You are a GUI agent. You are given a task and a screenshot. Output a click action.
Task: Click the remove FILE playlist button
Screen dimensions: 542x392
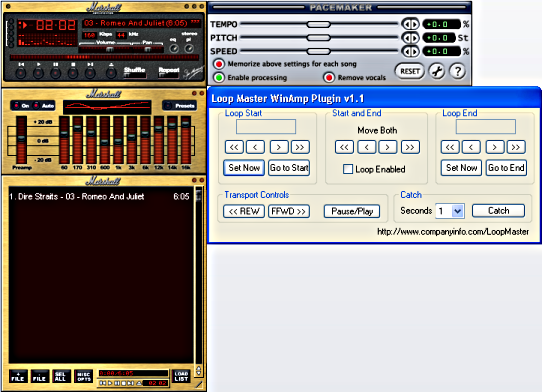pyautogui.click(x=39, y=376)
